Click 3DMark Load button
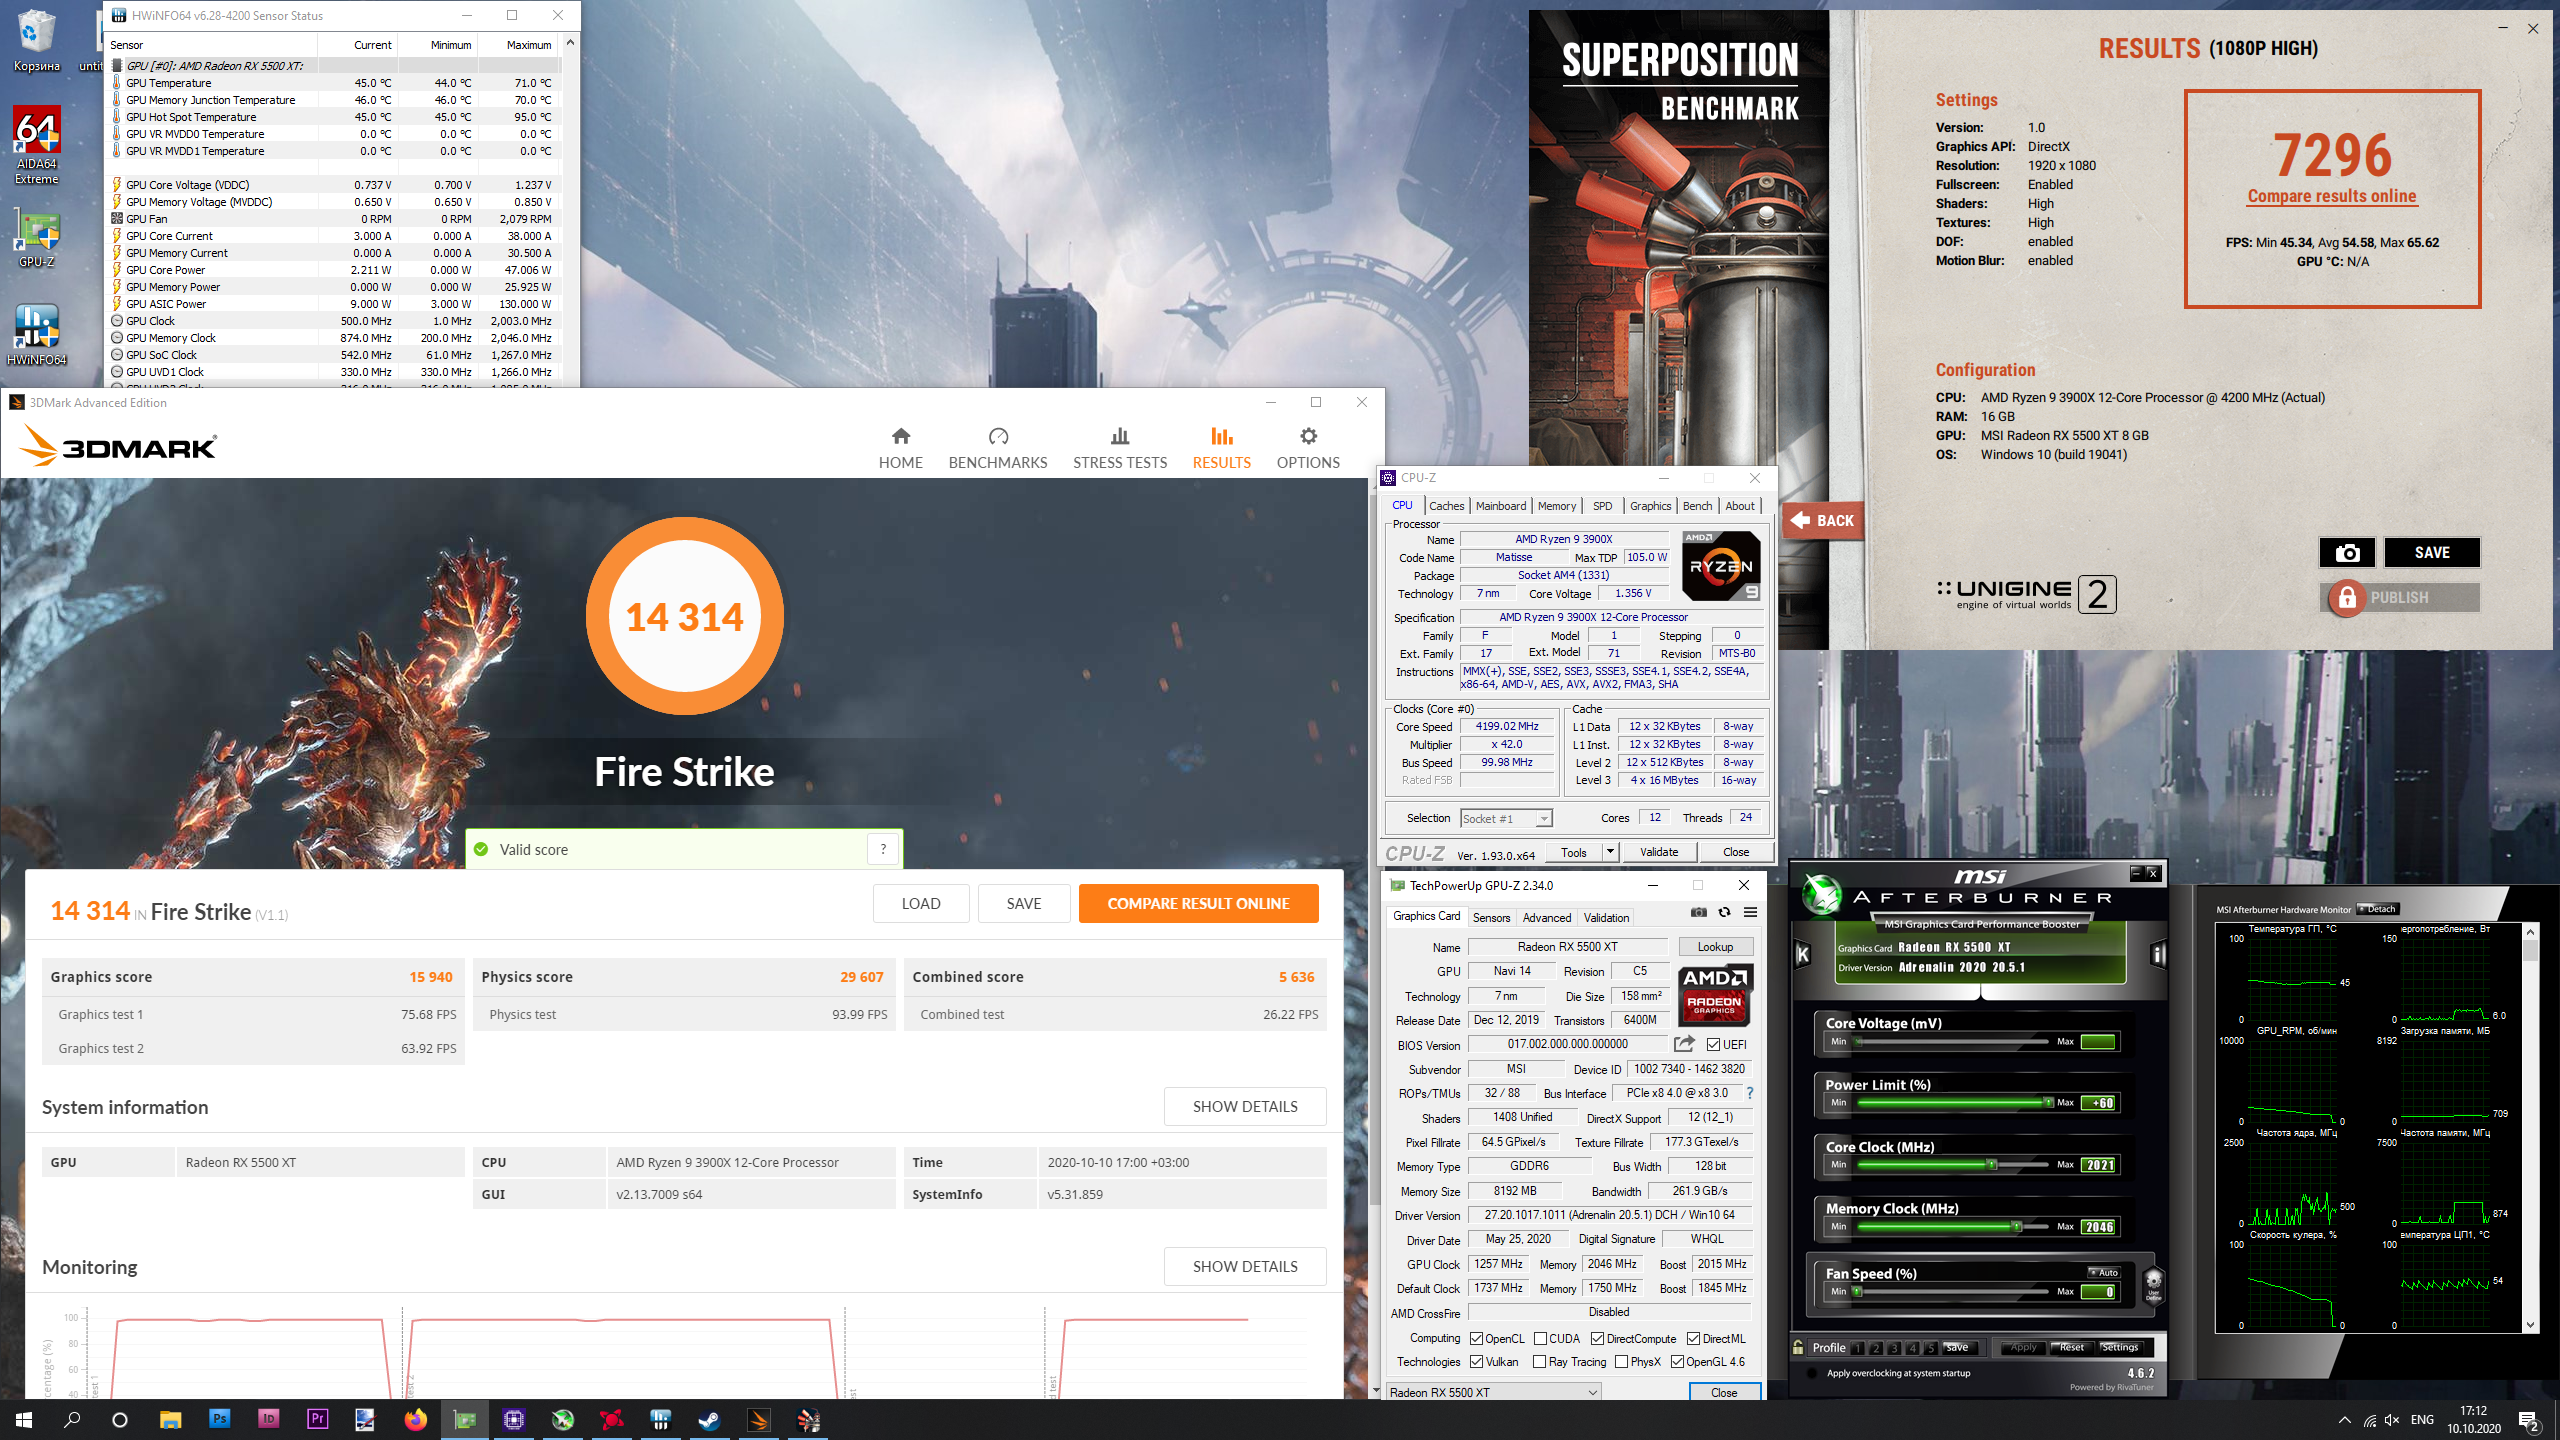 click(920, 903)
